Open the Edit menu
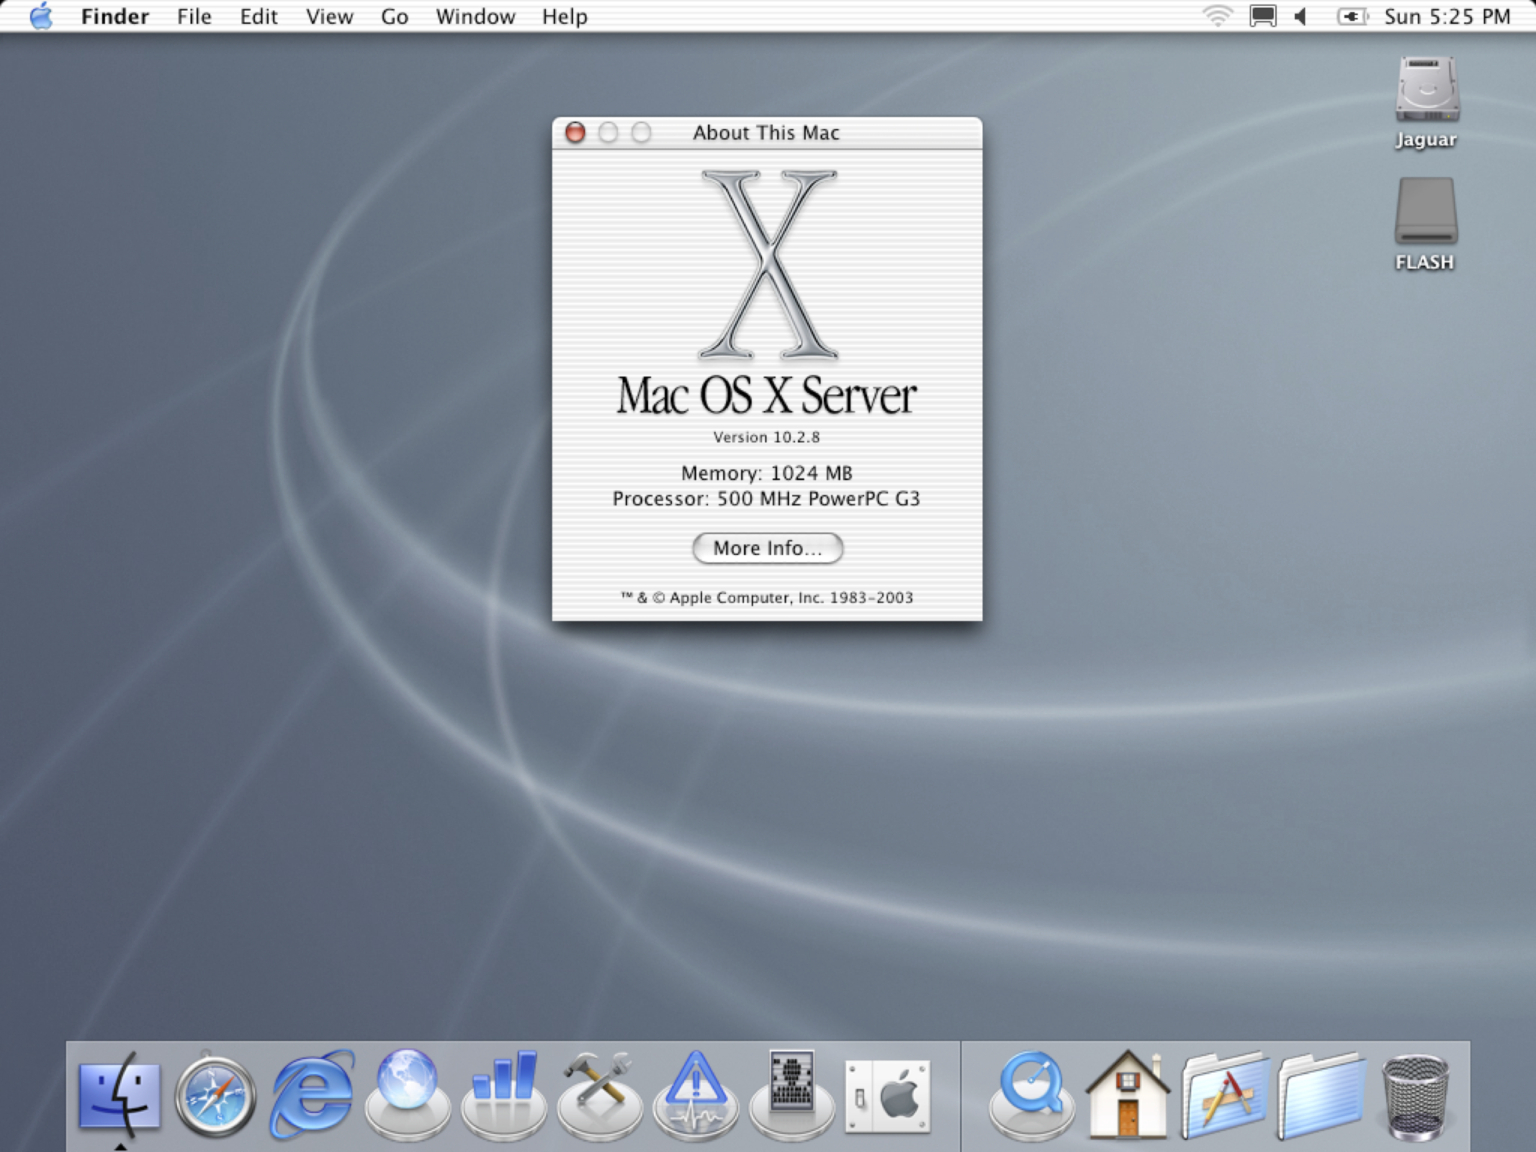Image resolution: width=1536 pixels, height=1152 pixels. click(x=258, y=16)
